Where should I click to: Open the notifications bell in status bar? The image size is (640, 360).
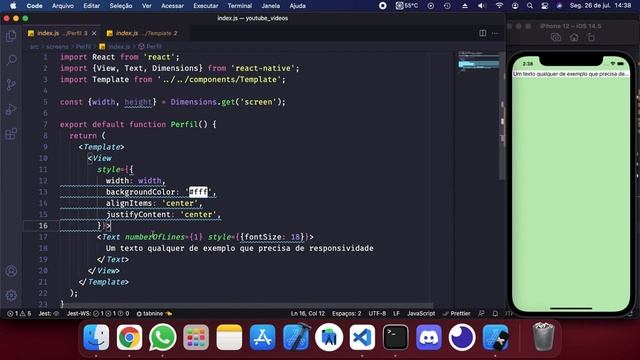pyautogui.click(x=495, y=313)
